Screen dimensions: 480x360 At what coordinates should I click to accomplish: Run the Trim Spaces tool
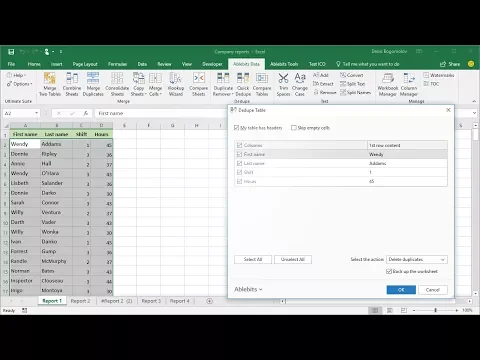283,84
